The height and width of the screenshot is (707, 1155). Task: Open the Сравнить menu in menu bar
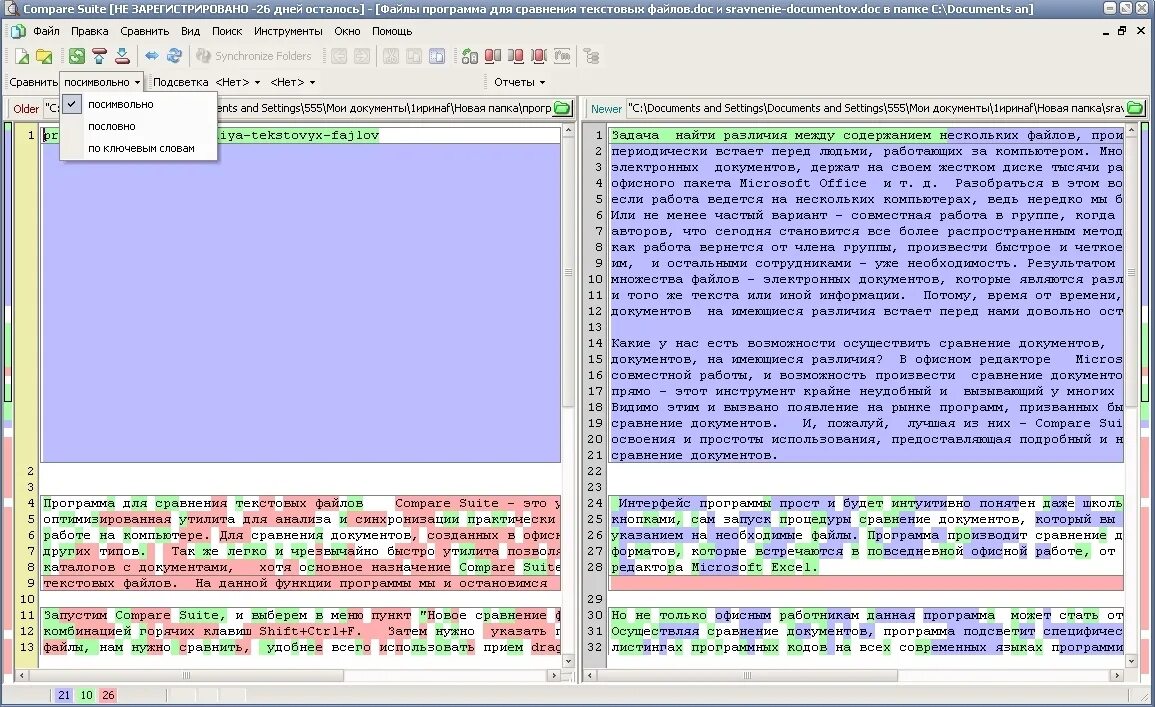point(145,31)
